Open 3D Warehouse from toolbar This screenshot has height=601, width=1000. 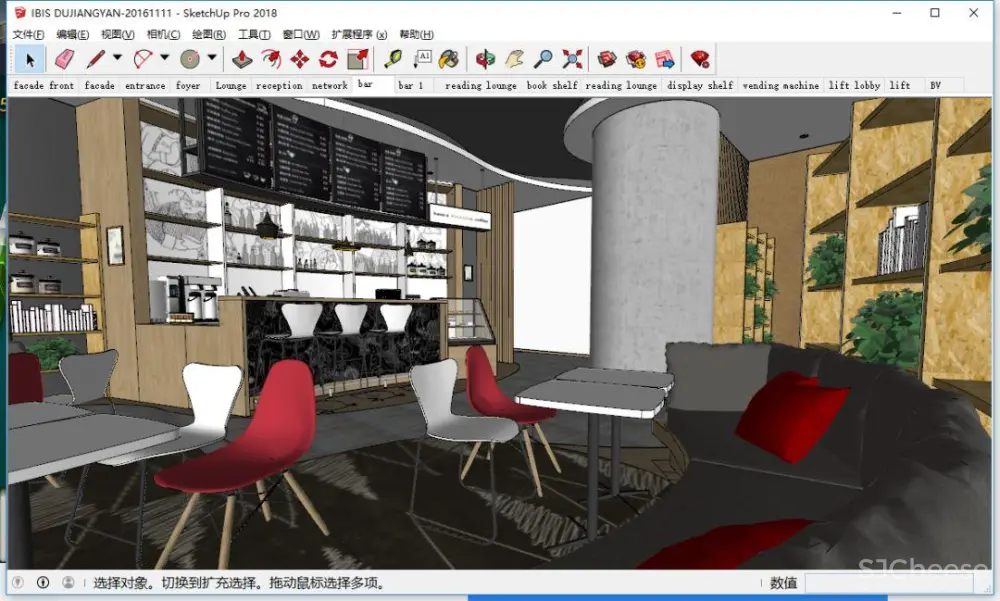606,59
